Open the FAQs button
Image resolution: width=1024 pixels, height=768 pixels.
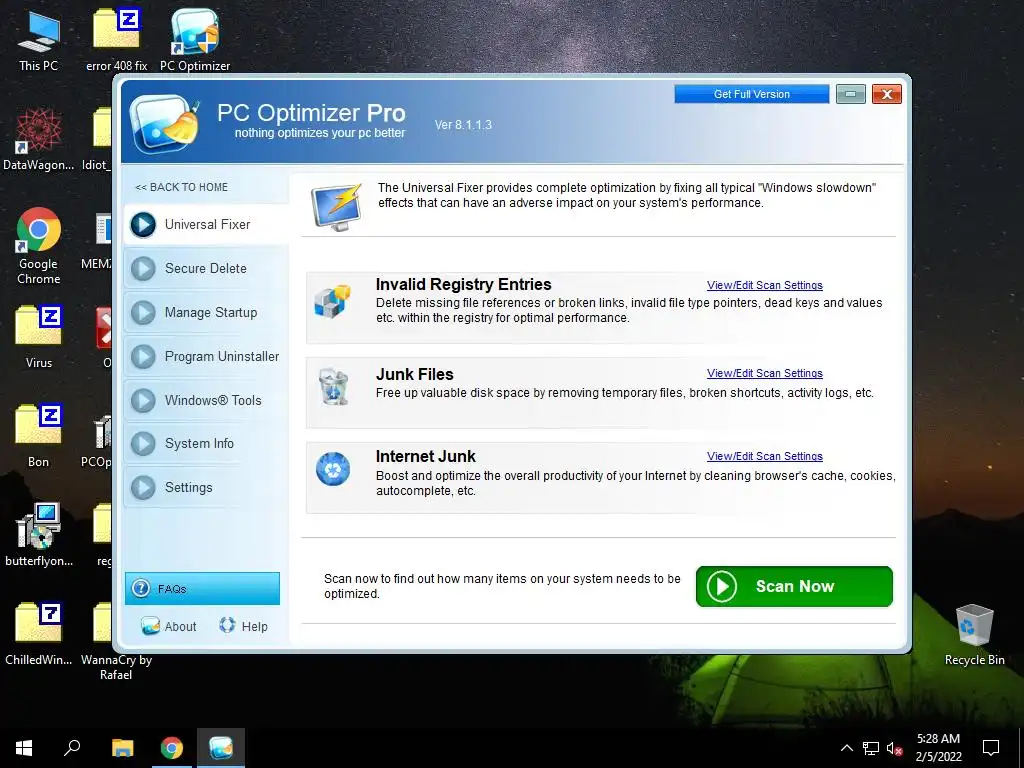pos(202,588)
